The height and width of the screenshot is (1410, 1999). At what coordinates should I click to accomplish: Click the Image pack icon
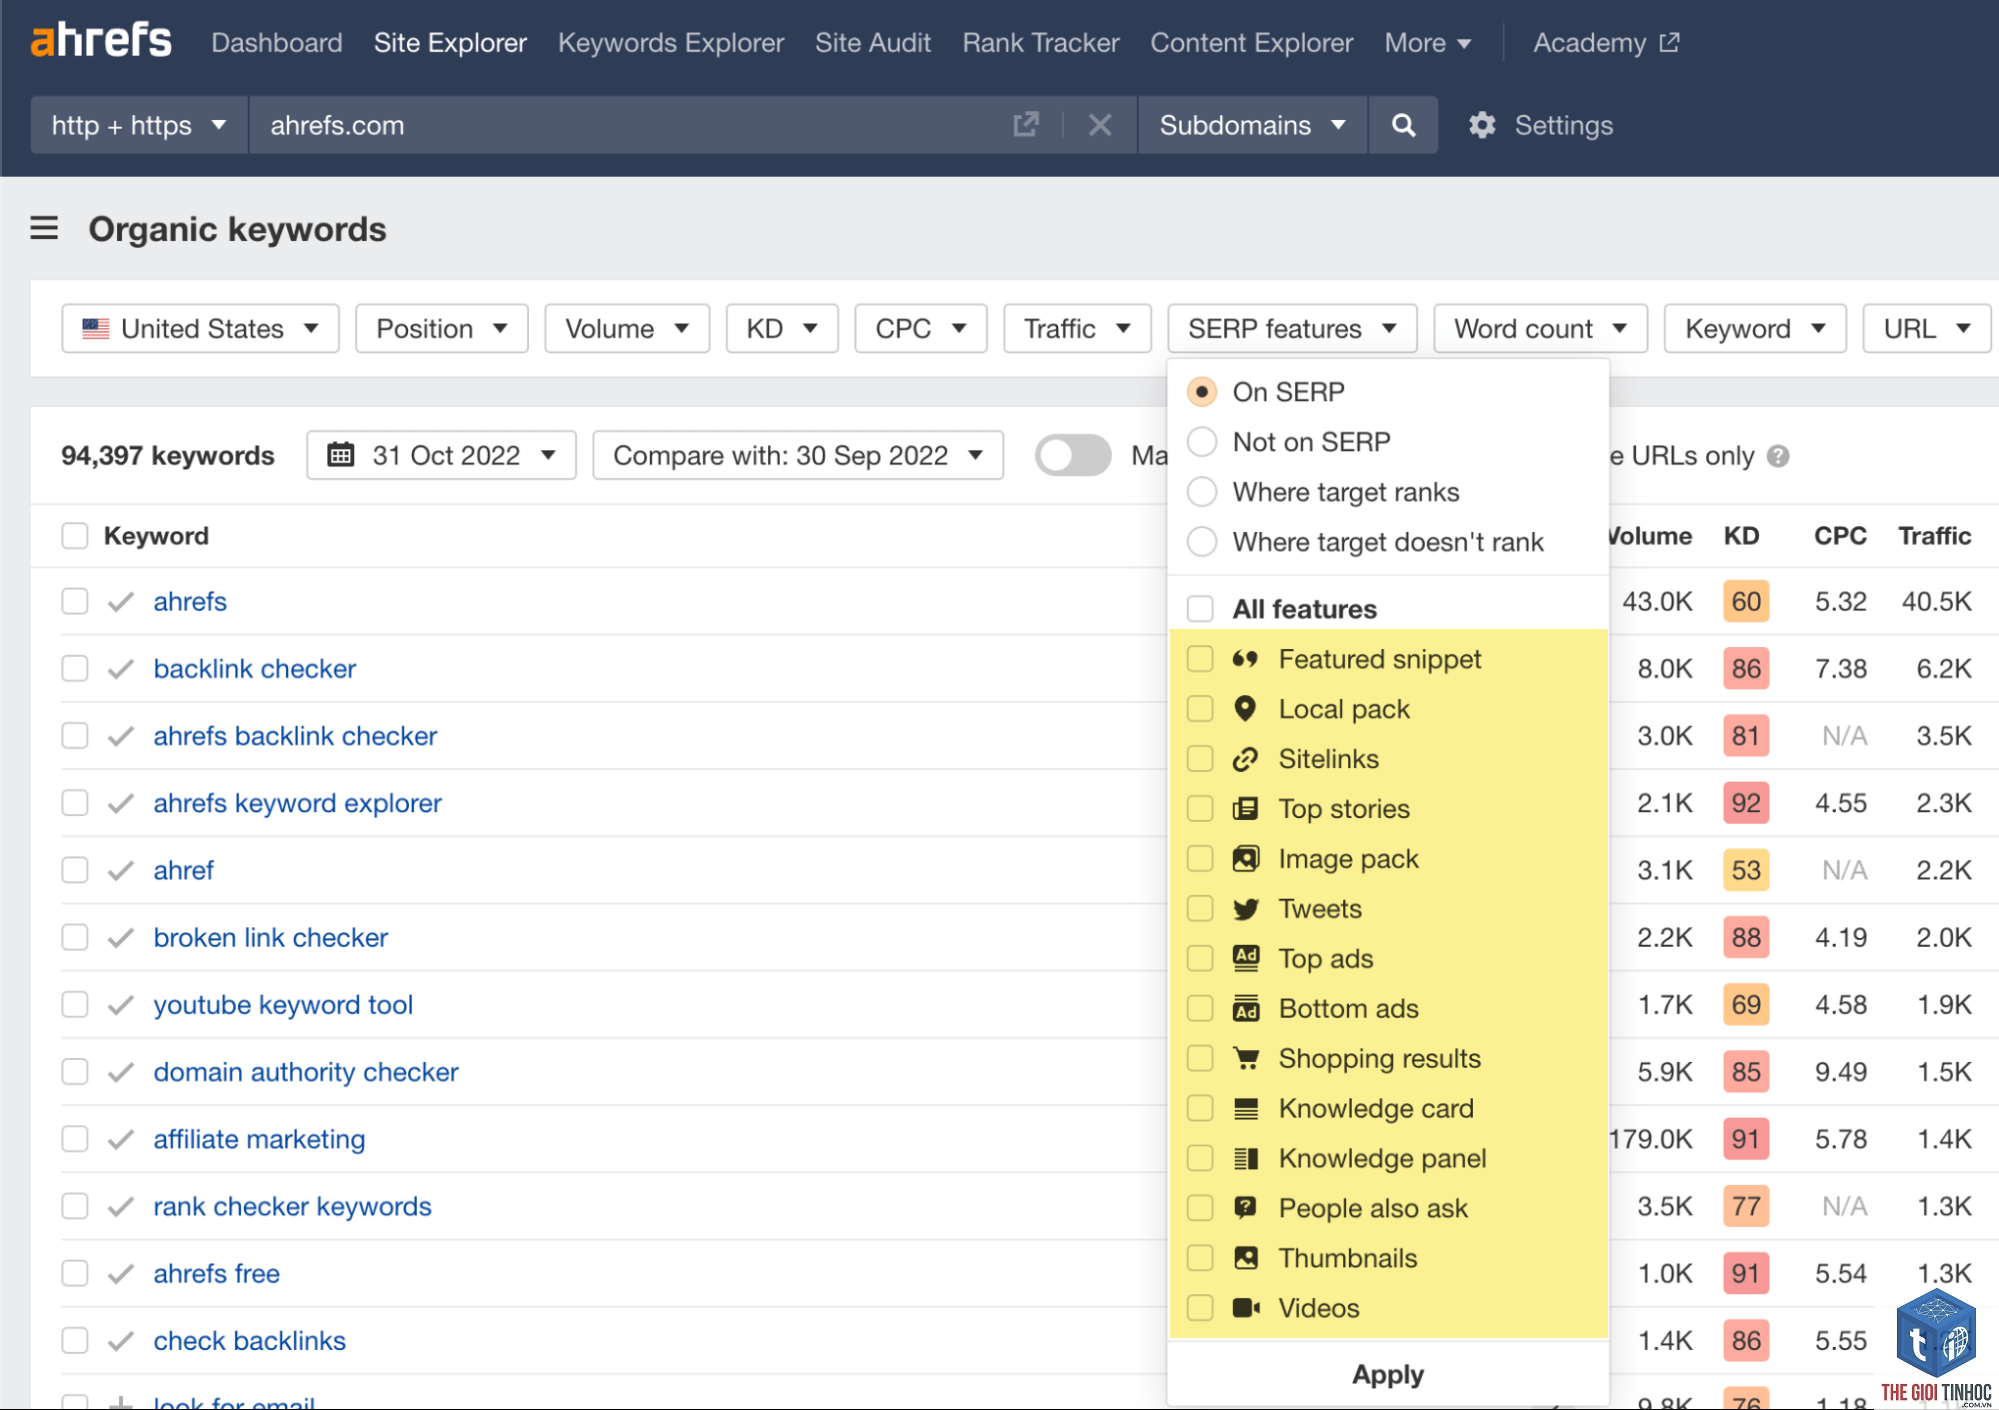point(1245,859)
